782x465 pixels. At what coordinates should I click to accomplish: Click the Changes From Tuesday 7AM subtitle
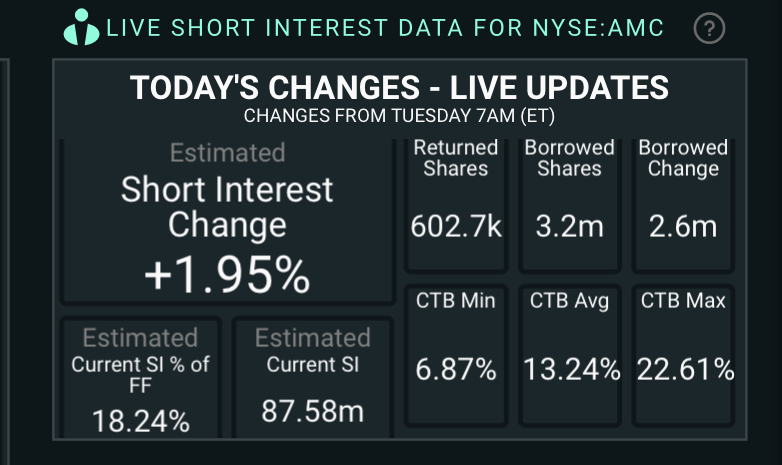pos(399,115)
